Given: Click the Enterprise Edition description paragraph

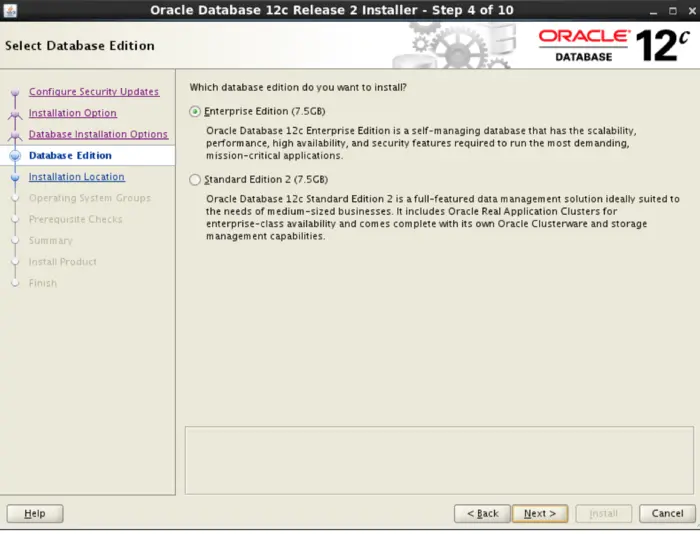Looking at the screenshot, I should pos(421,143).
